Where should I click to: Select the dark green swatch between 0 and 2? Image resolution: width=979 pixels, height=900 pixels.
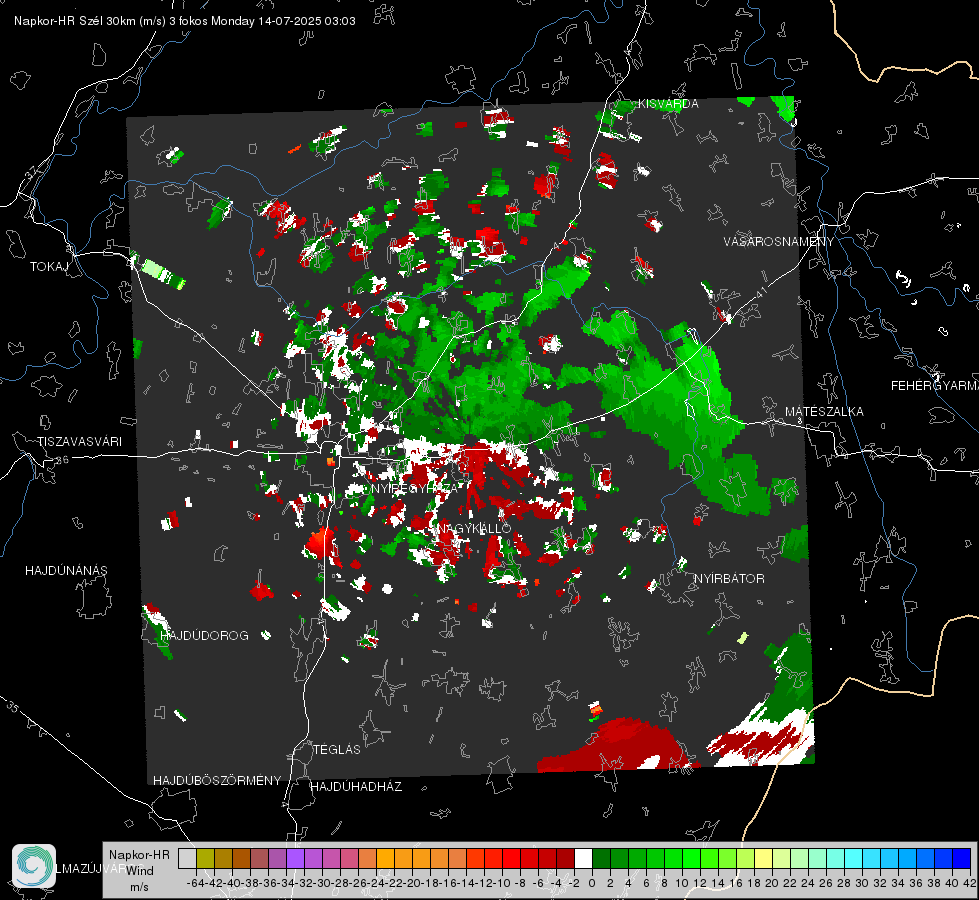(601, 859)
